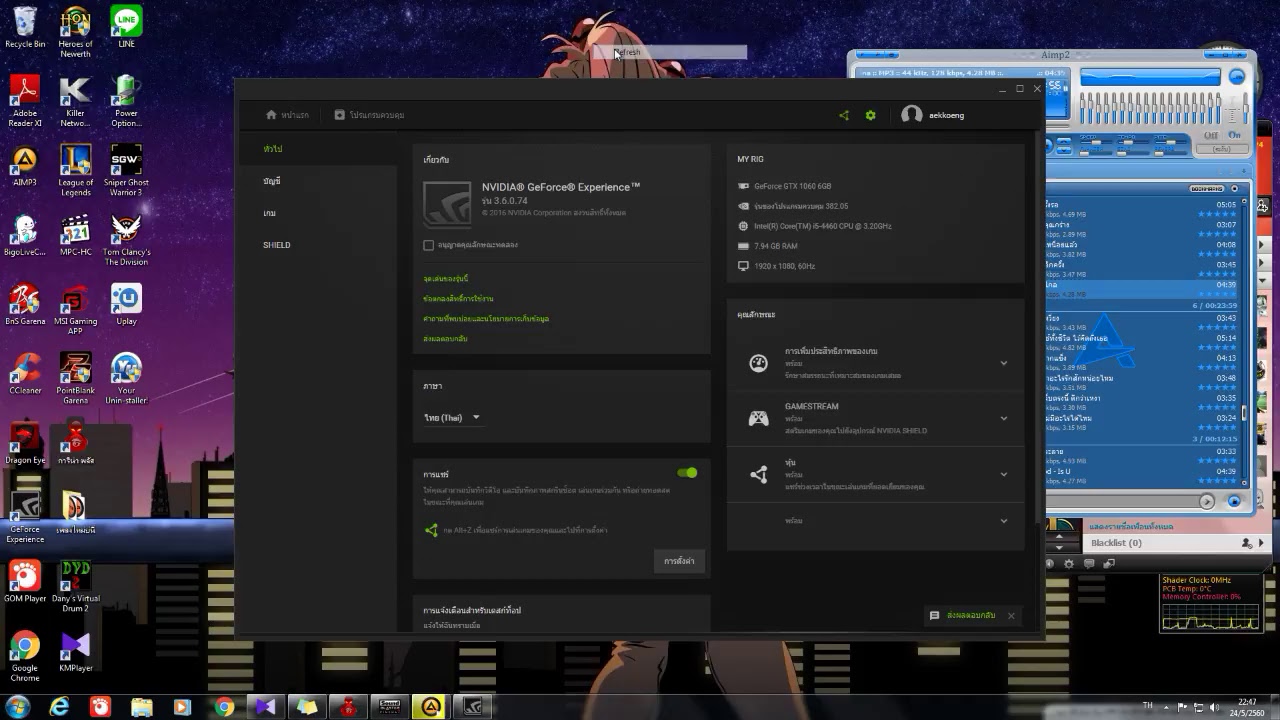Click the Windows Start button
1280x720 pixels.
pos(18,707)
